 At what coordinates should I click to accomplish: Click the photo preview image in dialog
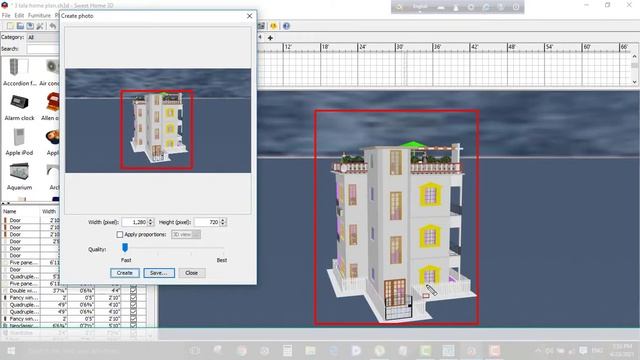click(x=158, y=120)
